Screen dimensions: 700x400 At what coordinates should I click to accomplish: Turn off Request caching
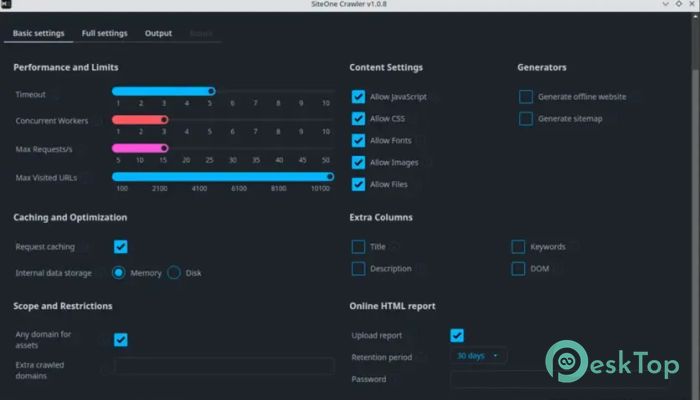[121, 247]
